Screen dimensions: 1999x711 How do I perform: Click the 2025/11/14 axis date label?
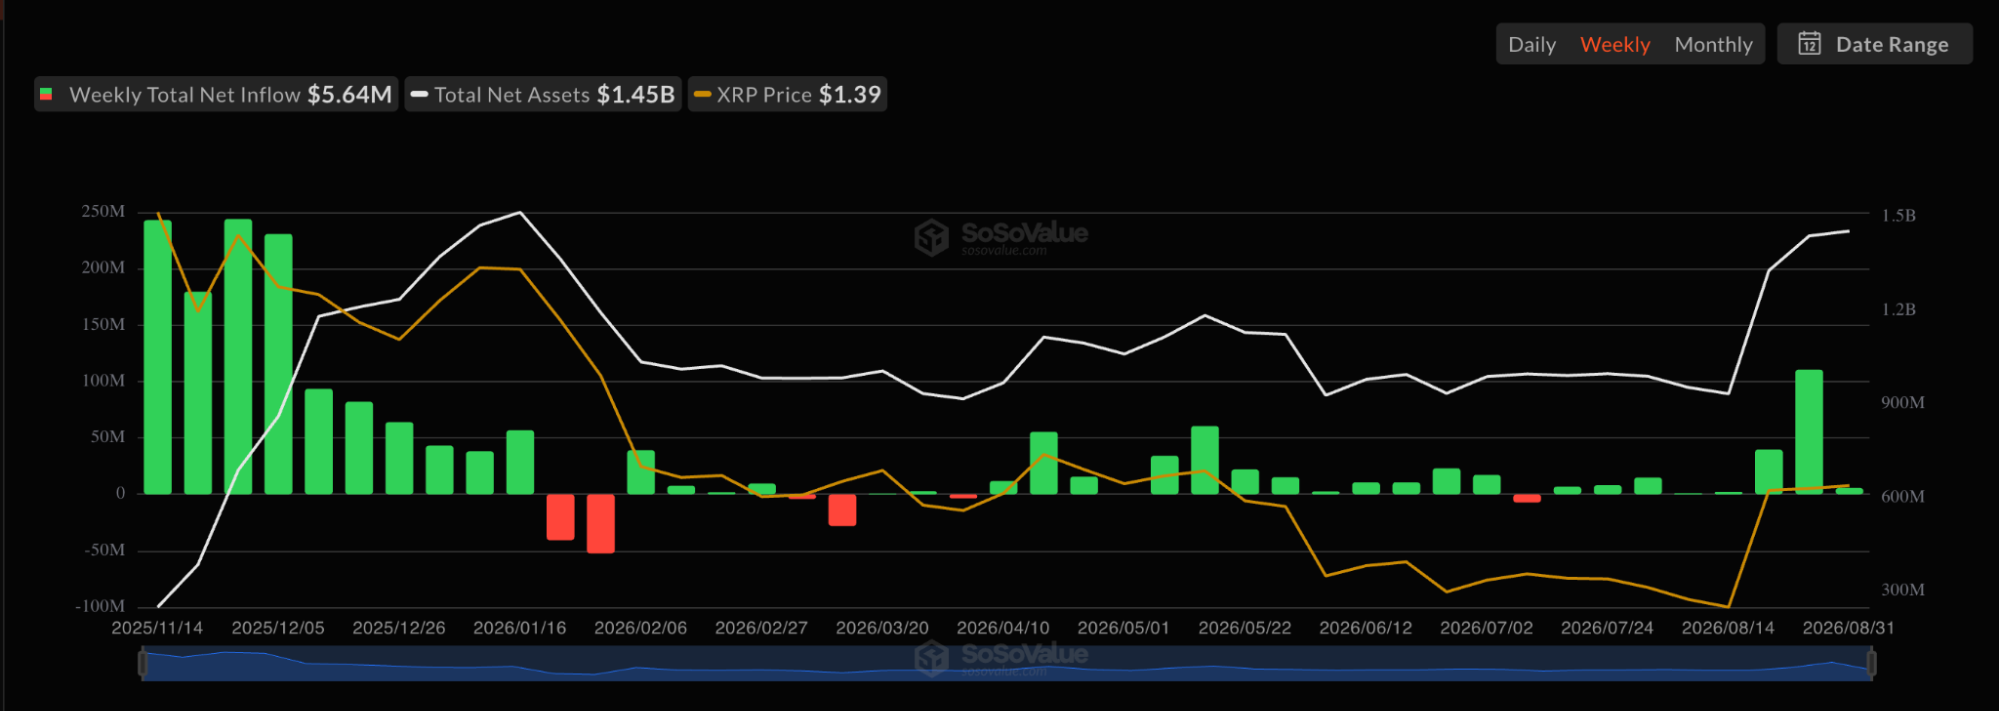tap(157, 628)
